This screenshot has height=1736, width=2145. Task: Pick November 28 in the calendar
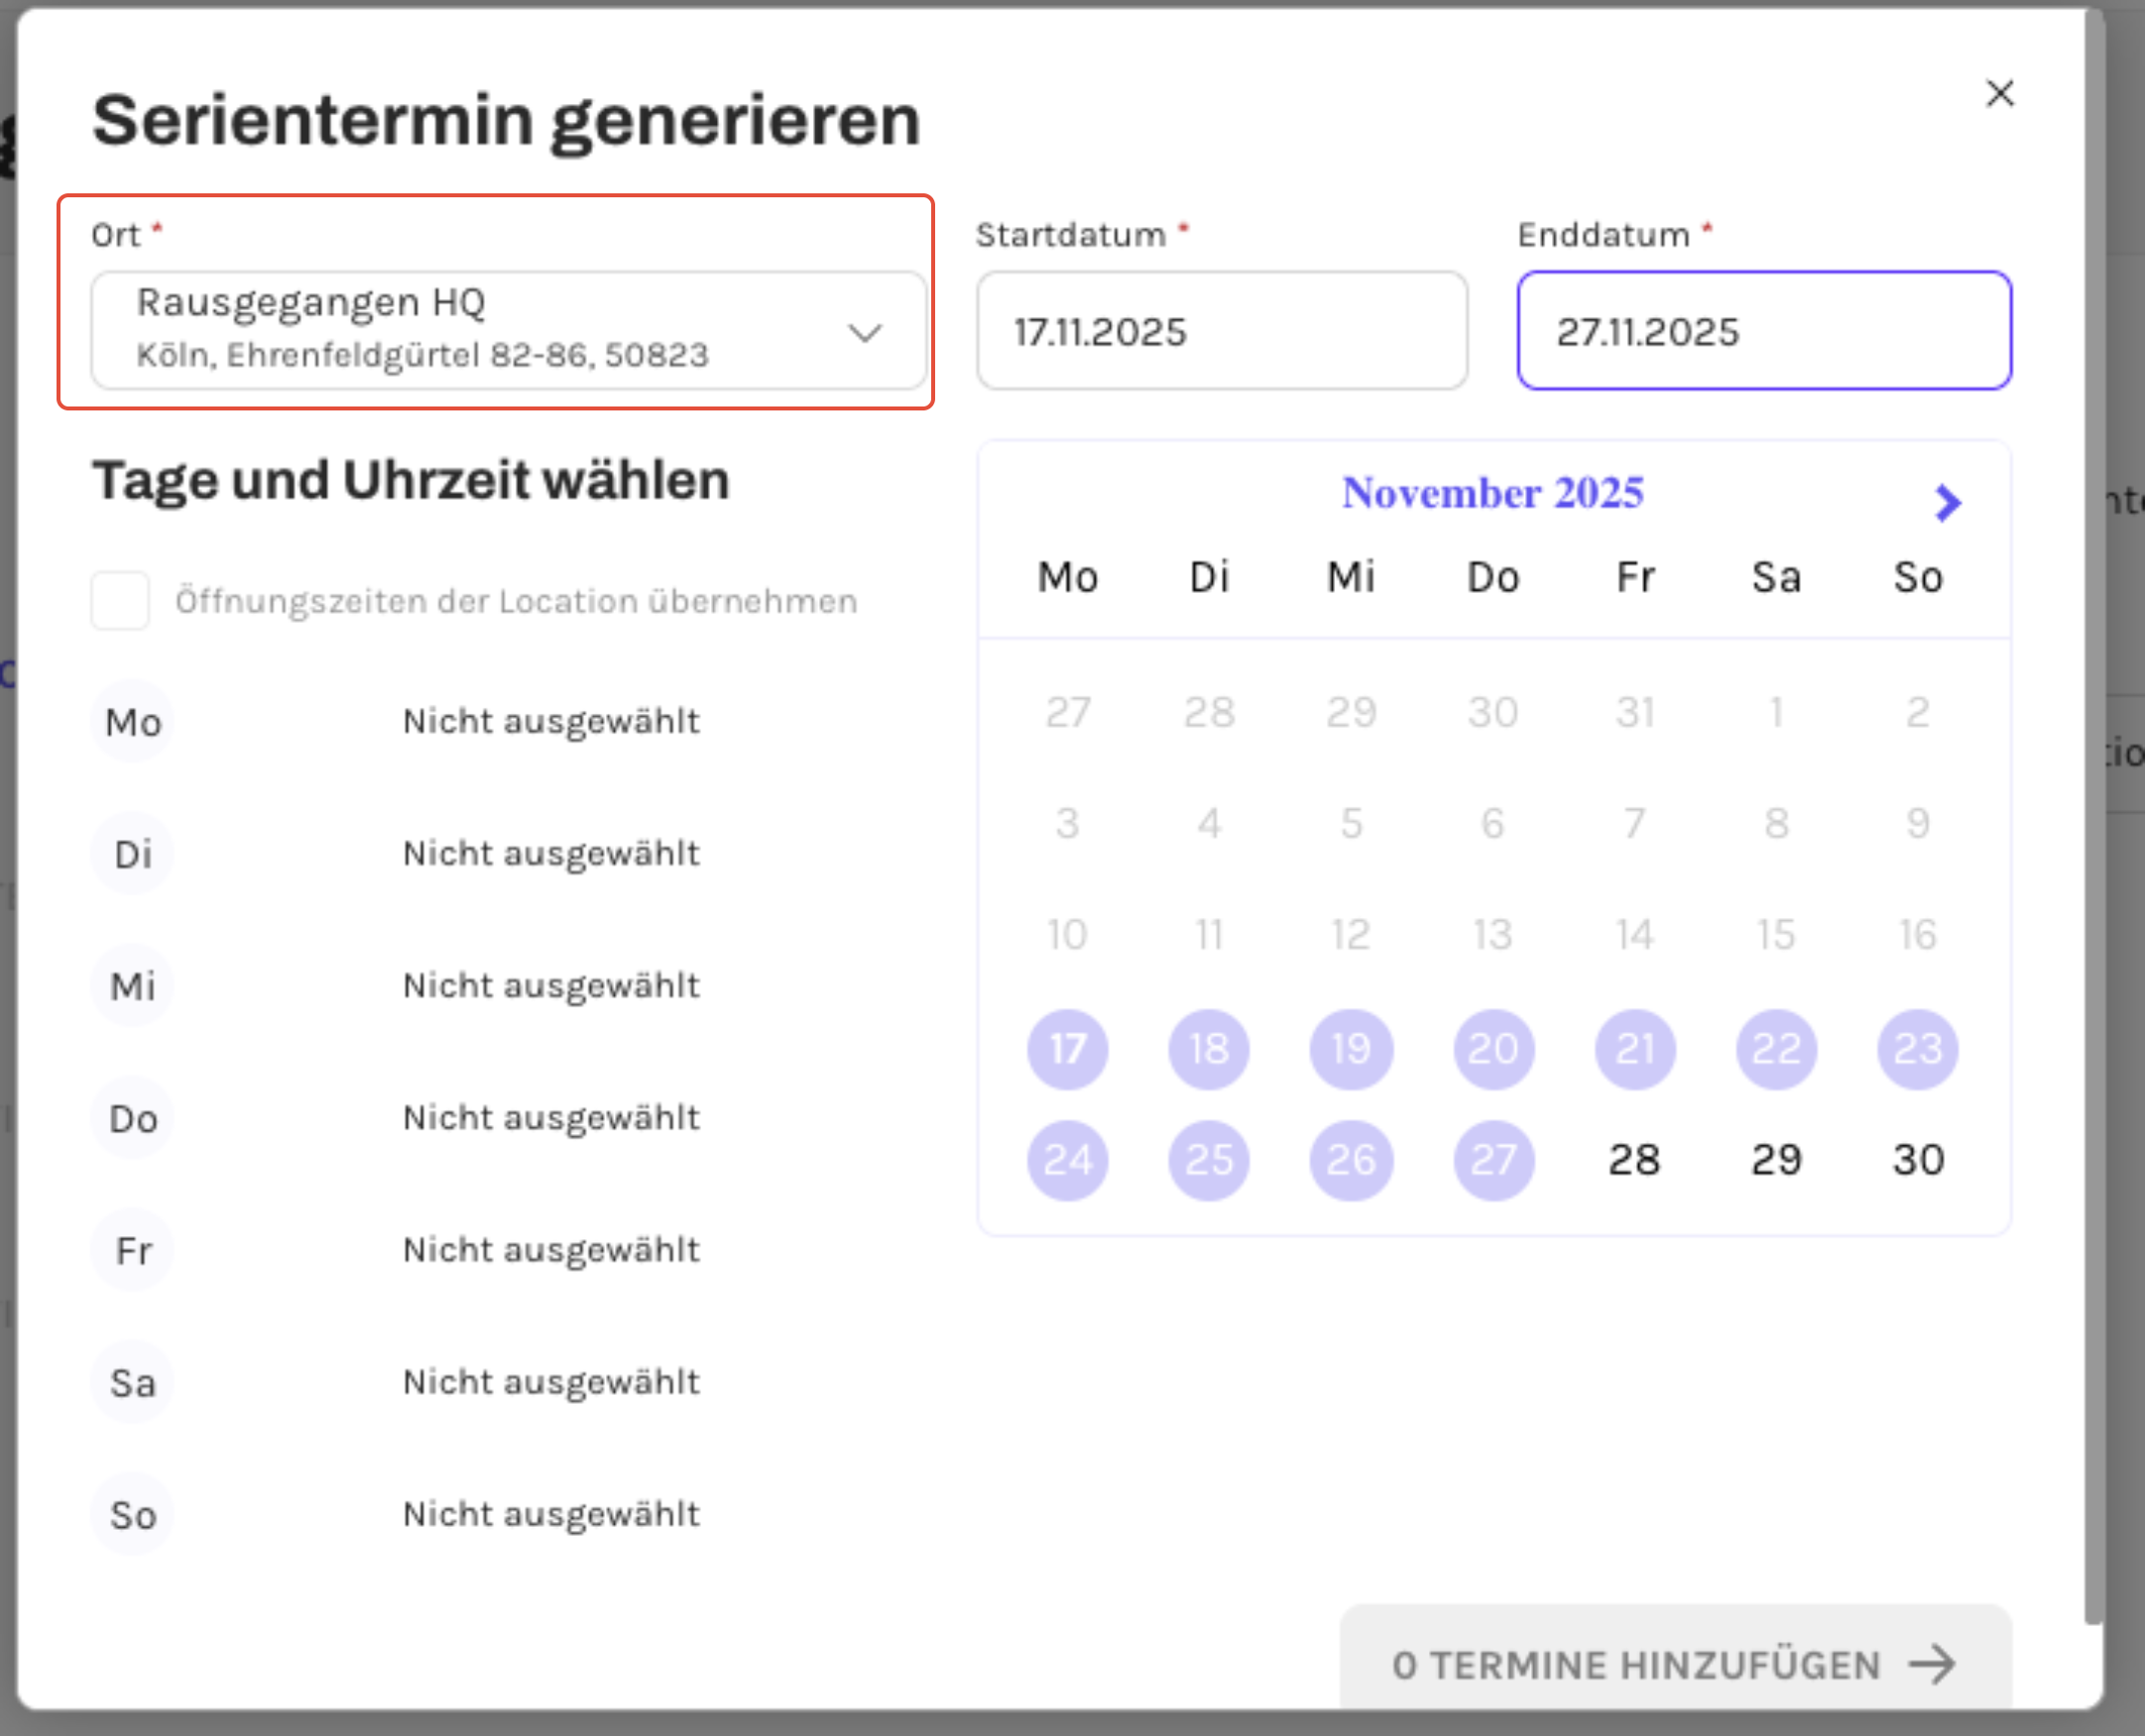tap(1634, 1160)
